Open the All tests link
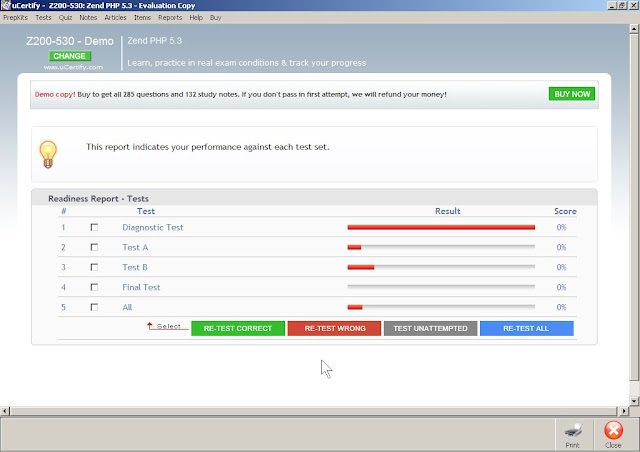Image resolution: width=640 pixels, height=452 pixels. 127,307
